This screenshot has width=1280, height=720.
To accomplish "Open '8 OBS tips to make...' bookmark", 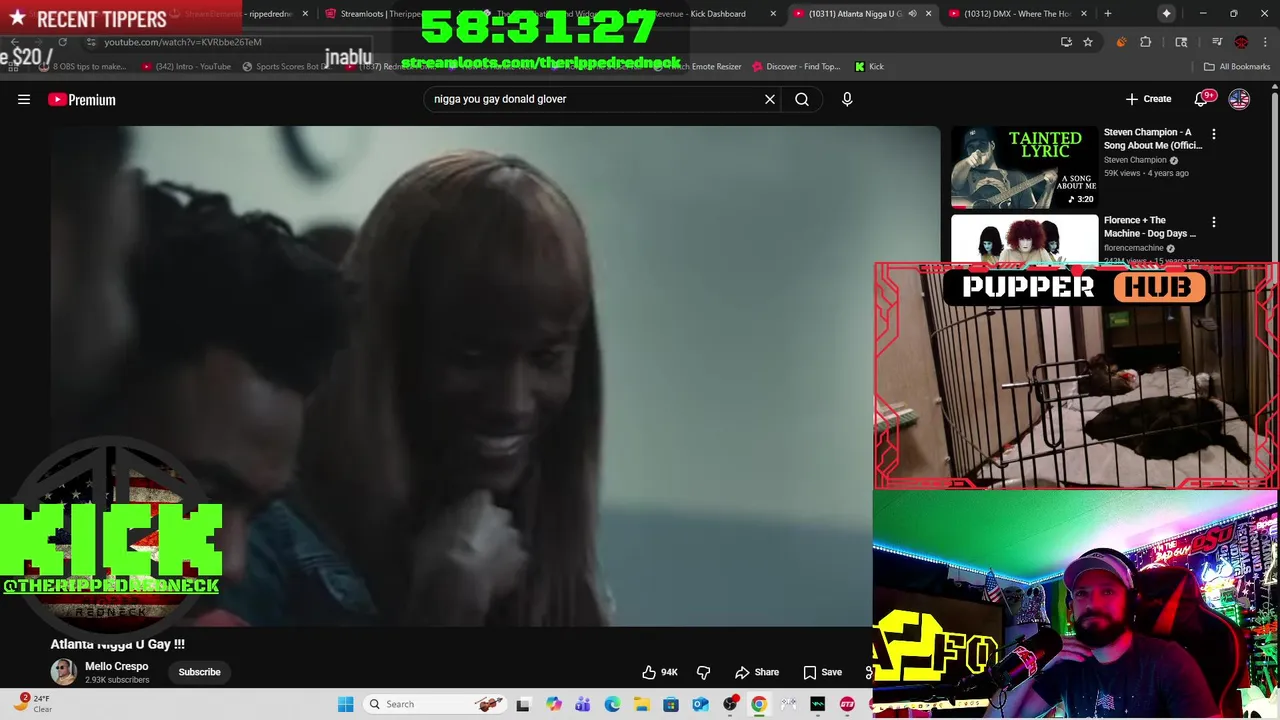I will 83,67.
